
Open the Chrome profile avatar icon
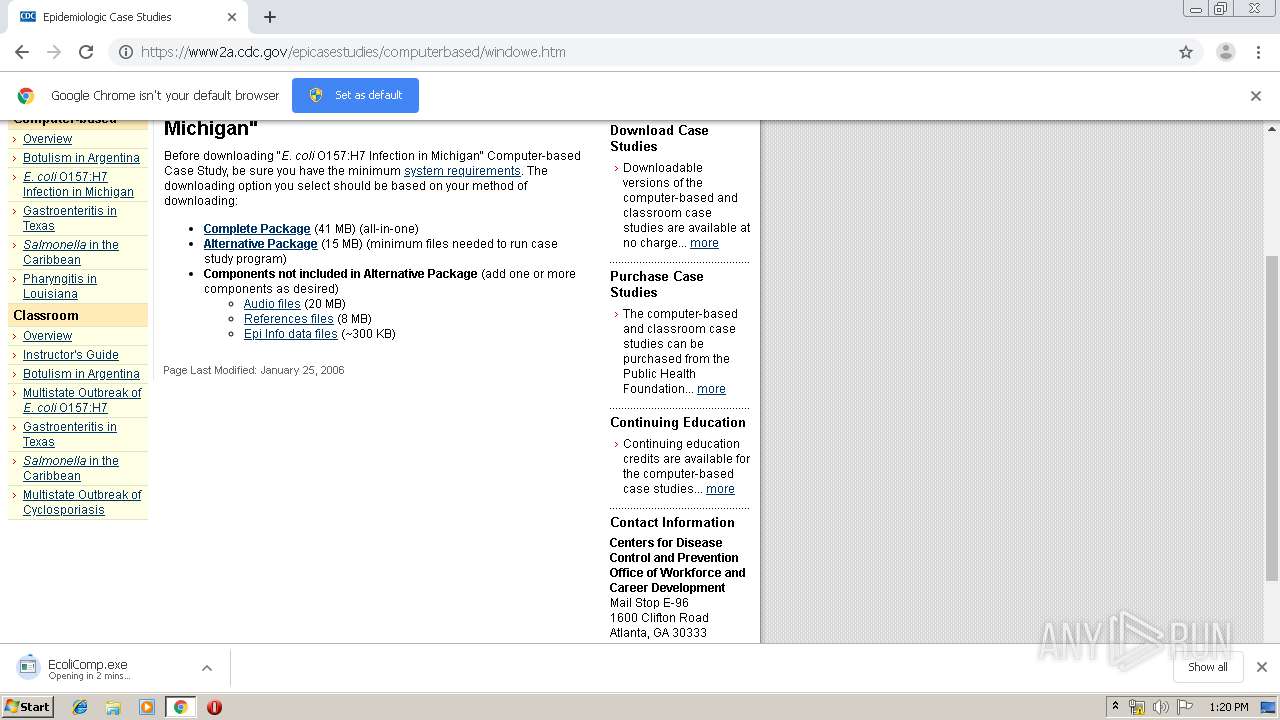[x=1226, y=52]
